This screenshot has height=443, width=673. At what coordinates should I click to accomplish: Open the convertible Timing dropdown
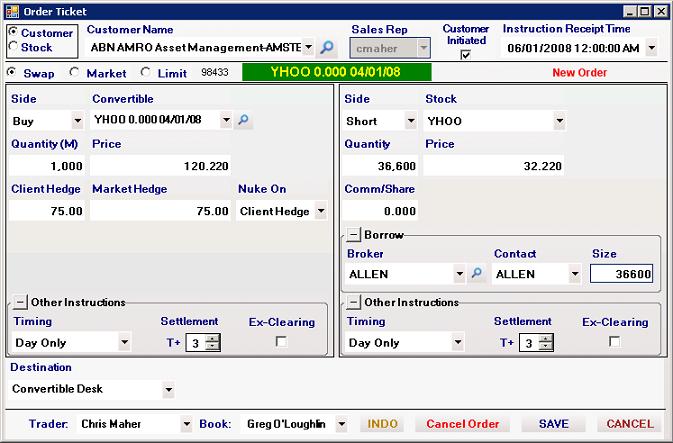point(124,343)
